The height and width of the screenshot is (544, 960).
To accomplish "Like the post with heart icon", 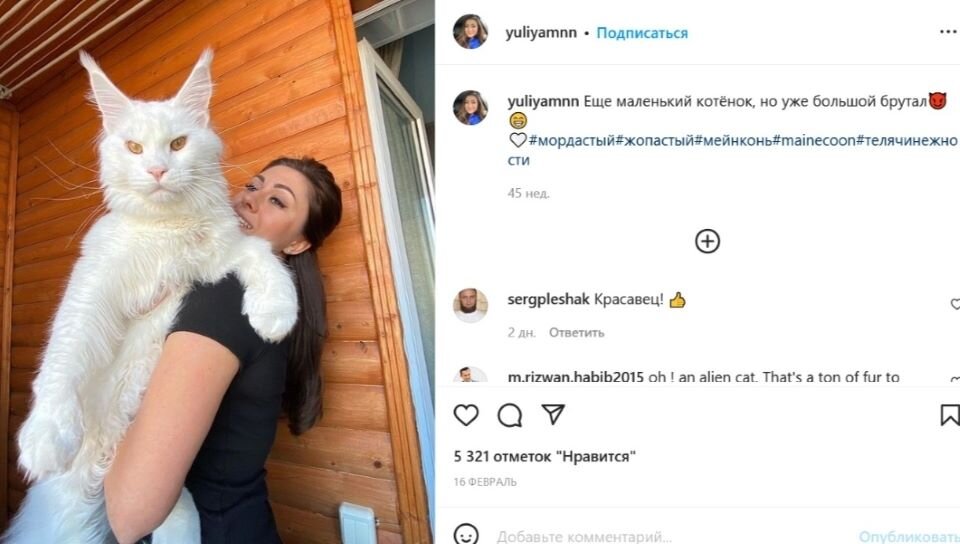I will click(466, 415).
